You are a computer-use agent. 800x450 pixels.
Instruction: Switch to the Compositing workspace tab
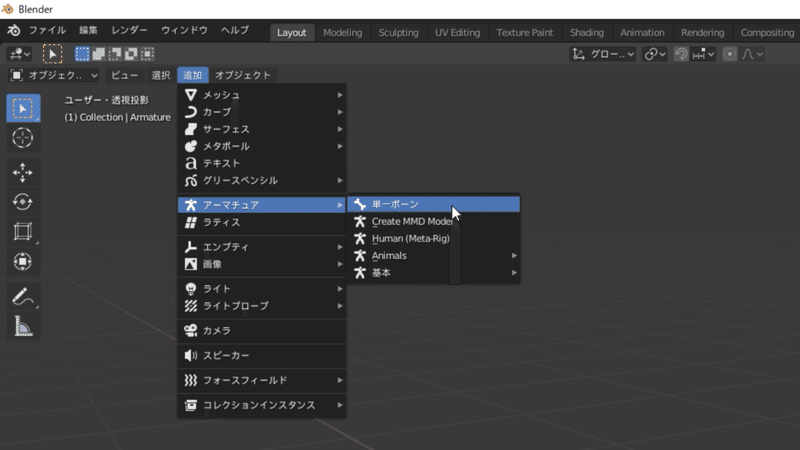[767, 33]
